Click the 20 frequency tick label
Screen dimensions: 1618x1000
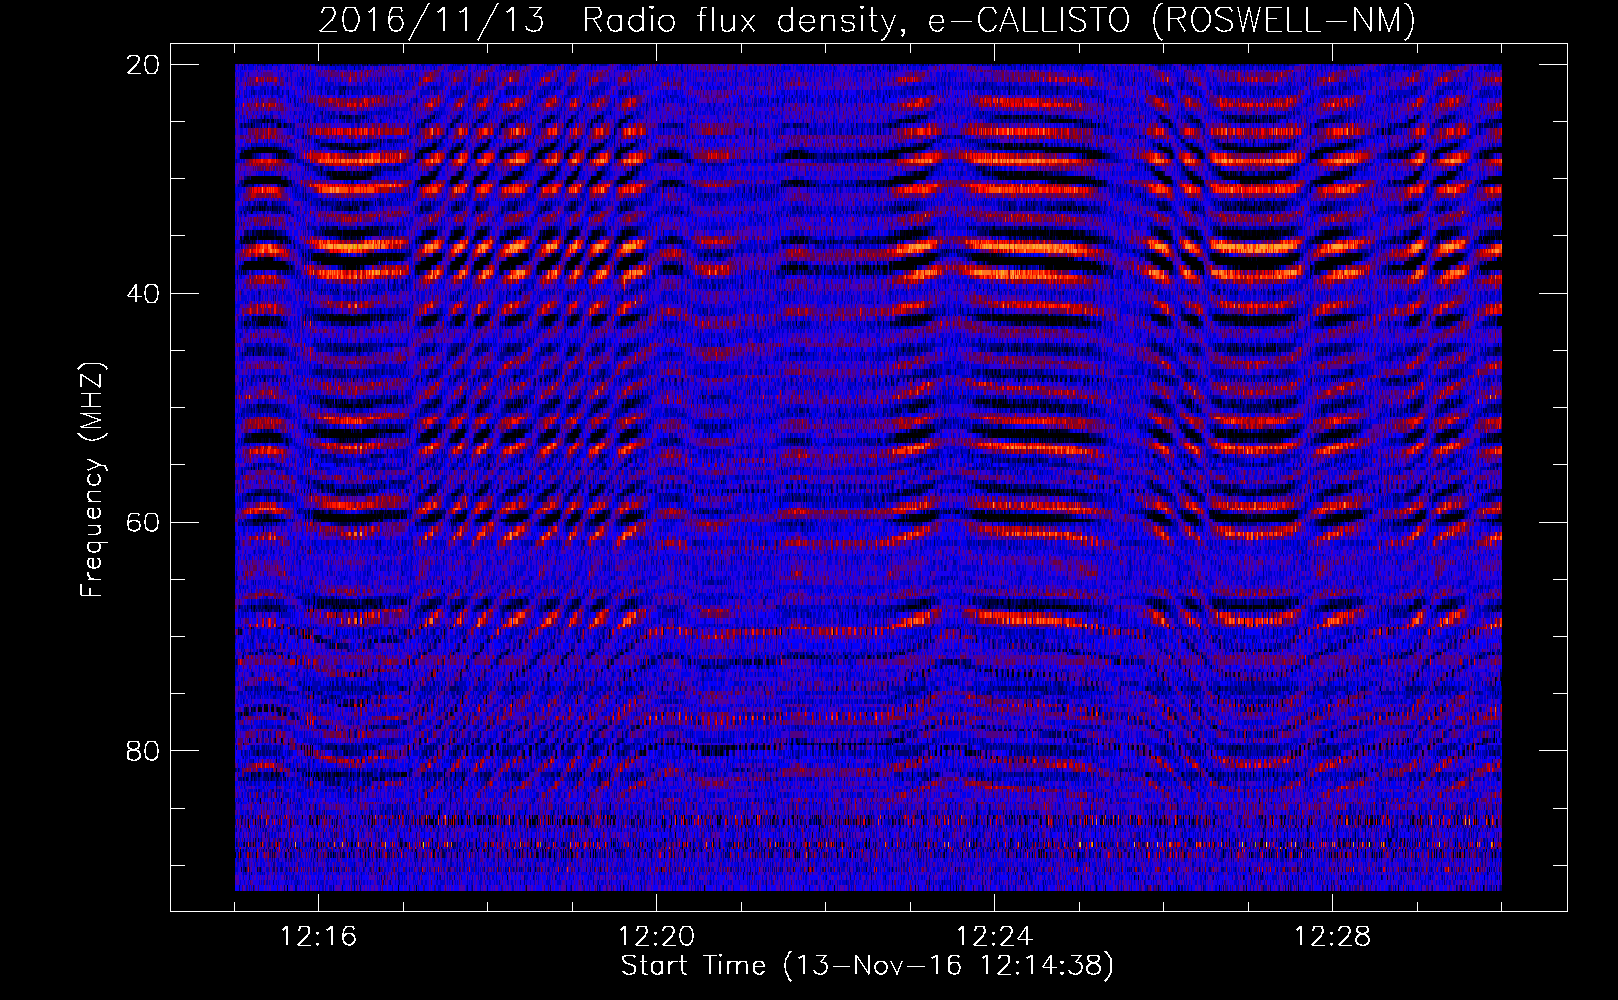144,65
